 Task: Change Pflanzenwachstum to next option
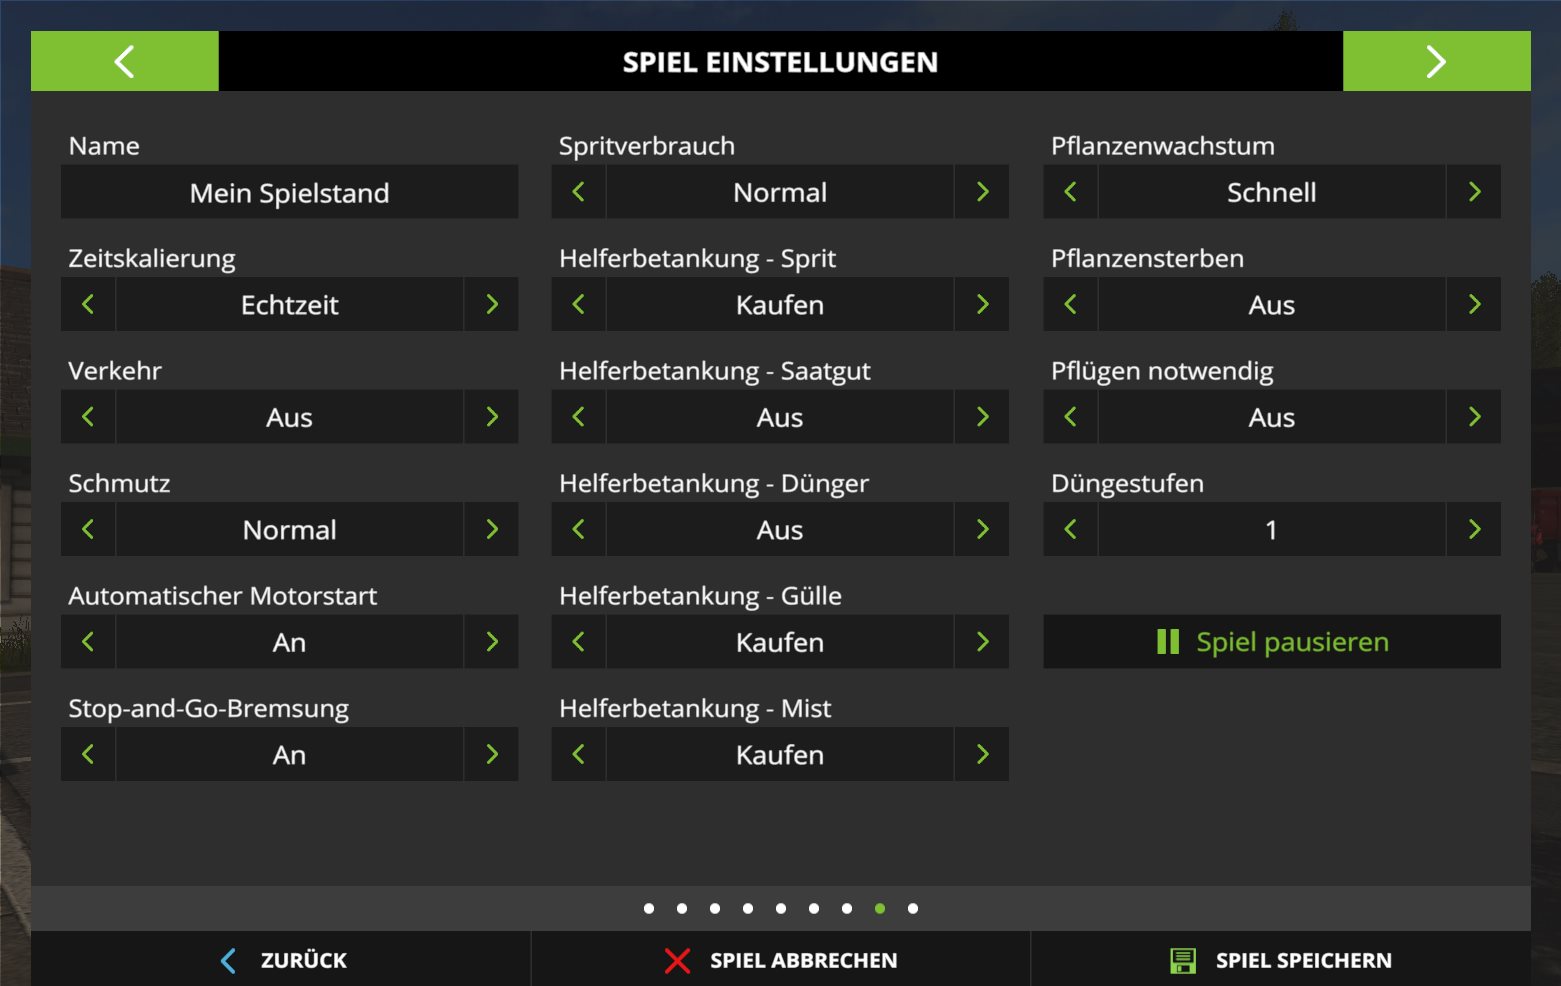pyautogui.click(x=1474, y=192)
